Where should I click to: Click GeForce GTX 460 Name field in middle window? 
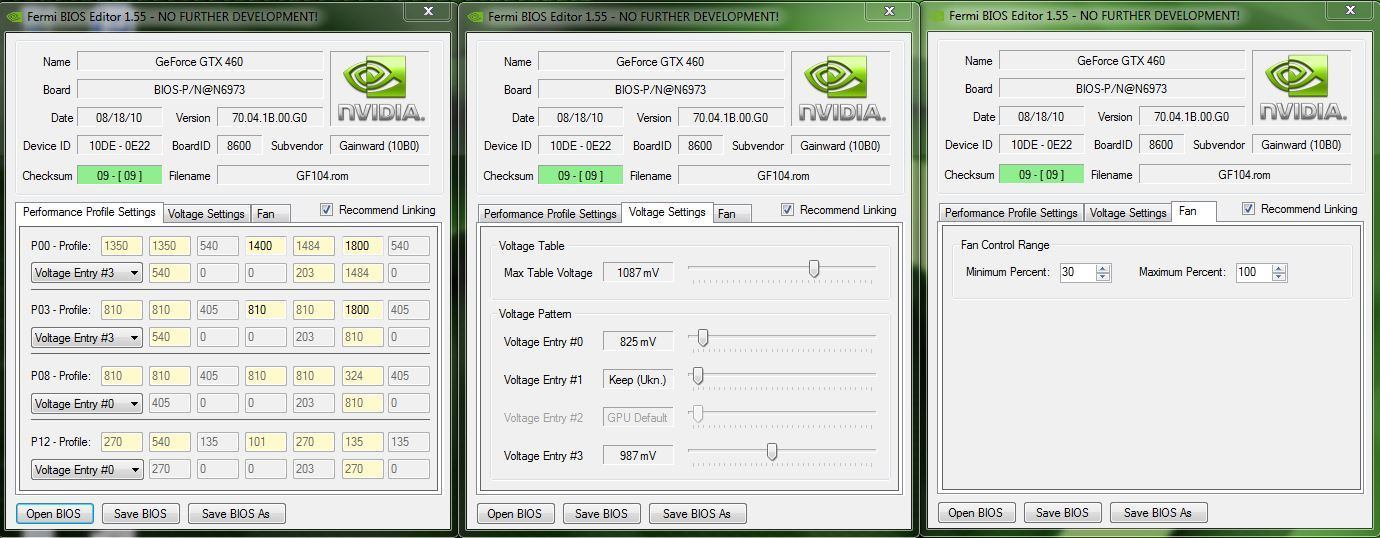[x=660, y=62]
